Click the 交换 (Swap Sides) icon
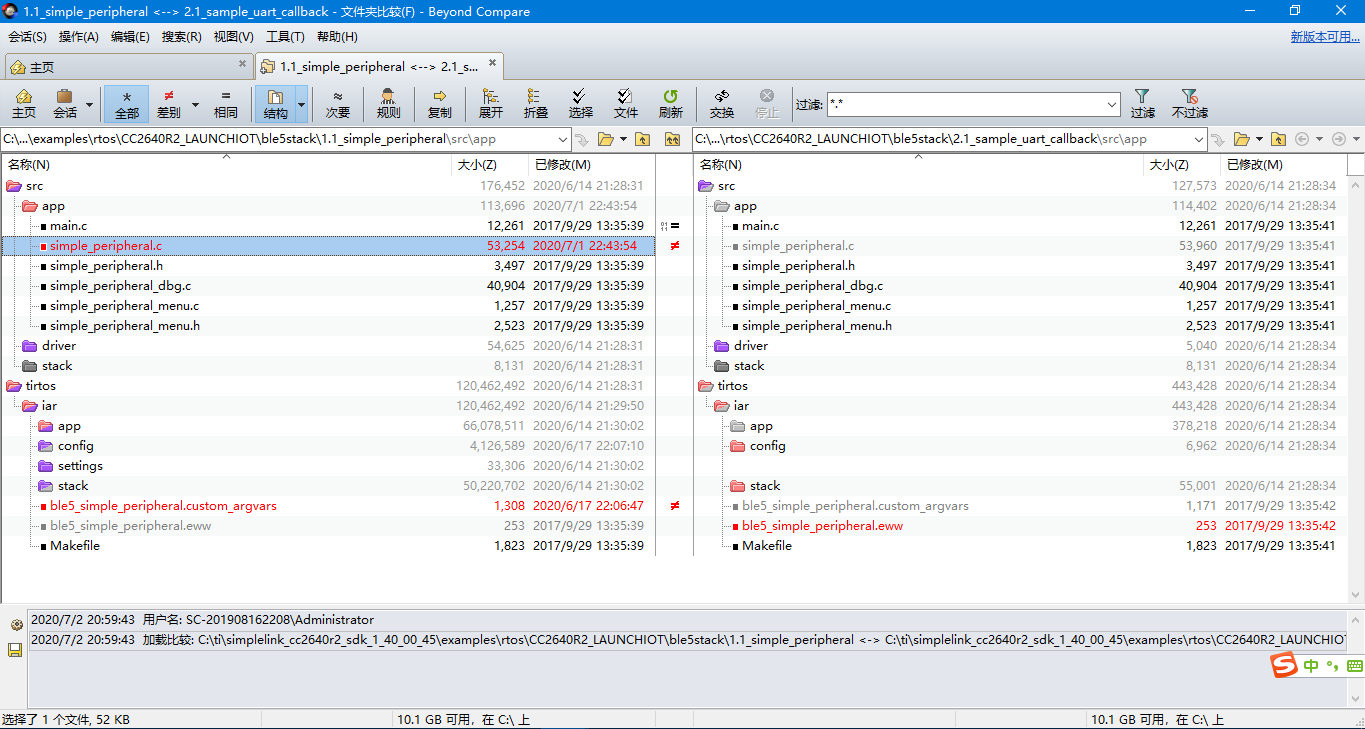The height and width of the screenshot is (729, 1365). 722,104
